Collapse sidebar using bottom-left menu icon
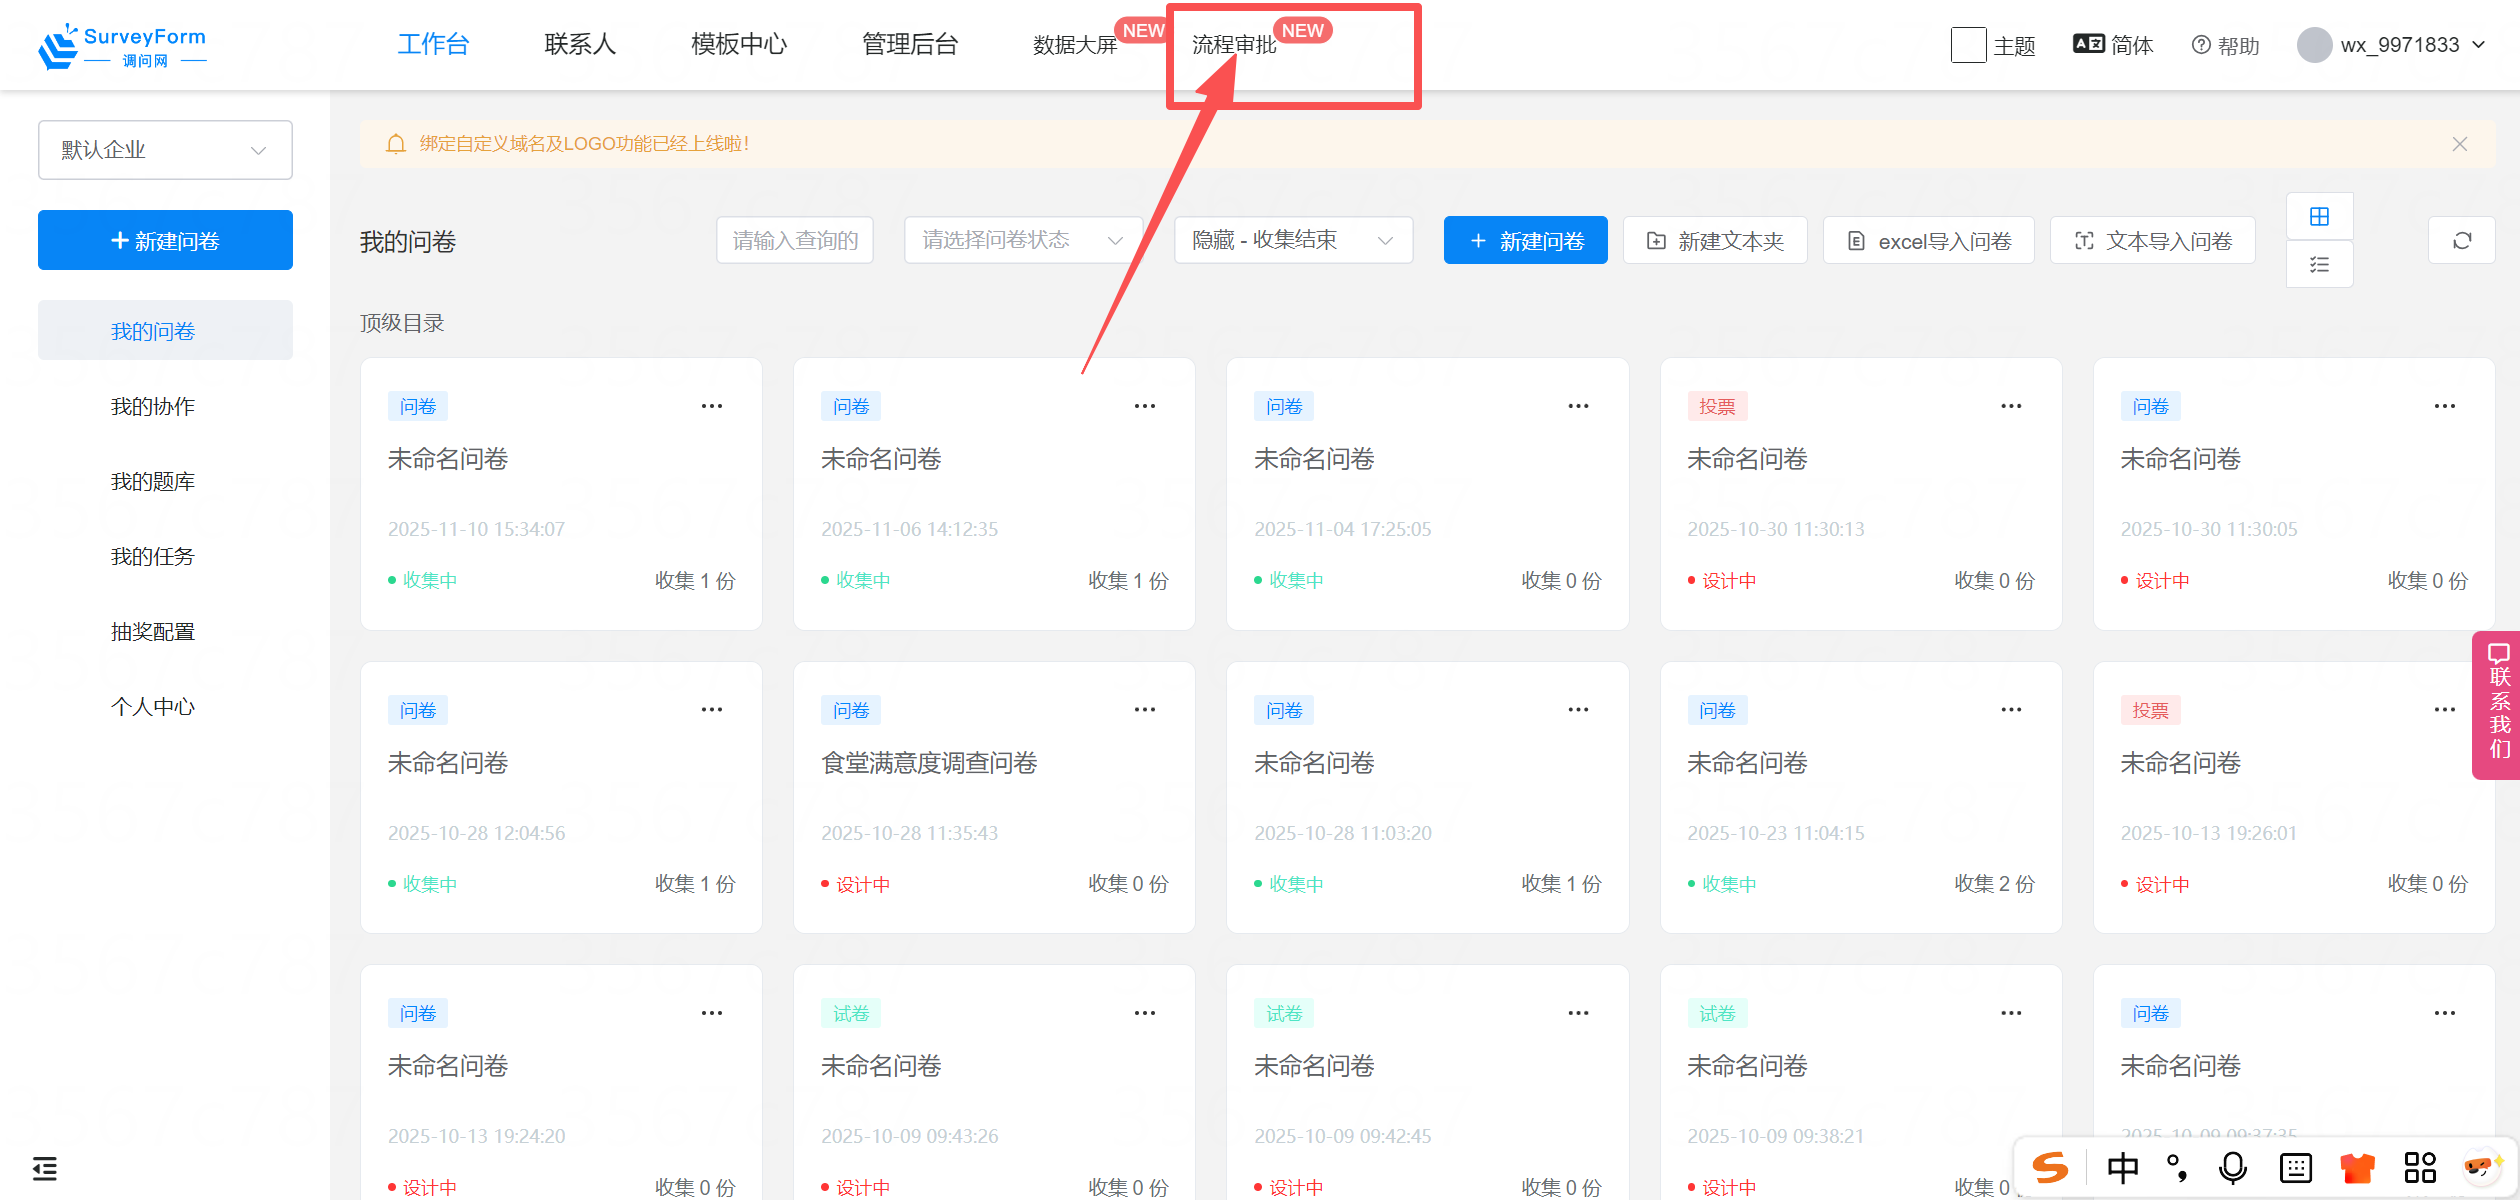 point(45,1168)
